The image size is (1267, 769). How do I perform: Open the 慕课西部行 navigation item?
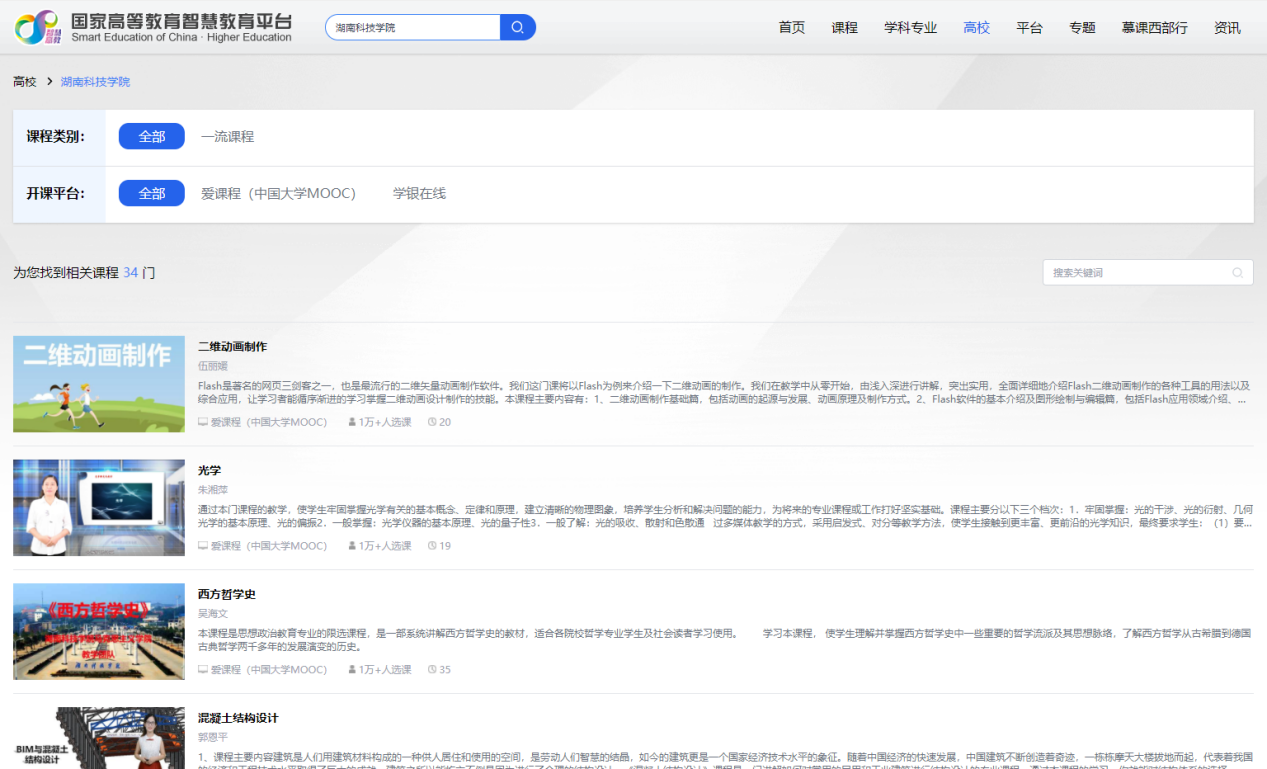(x=1154, y=28)
